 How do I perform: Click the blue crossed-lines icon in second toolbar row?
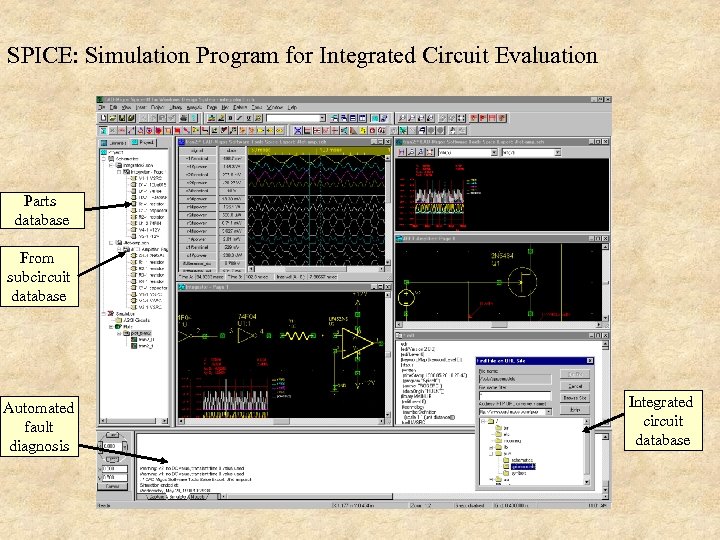click(x=298, y=130)
